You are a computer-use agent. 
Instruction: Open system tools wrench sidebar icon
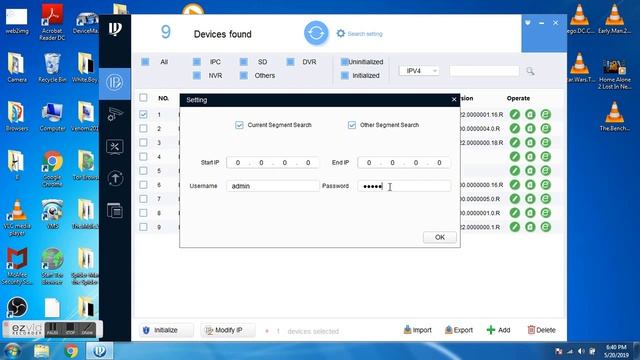pyautogui.click(x=115, y=147)
